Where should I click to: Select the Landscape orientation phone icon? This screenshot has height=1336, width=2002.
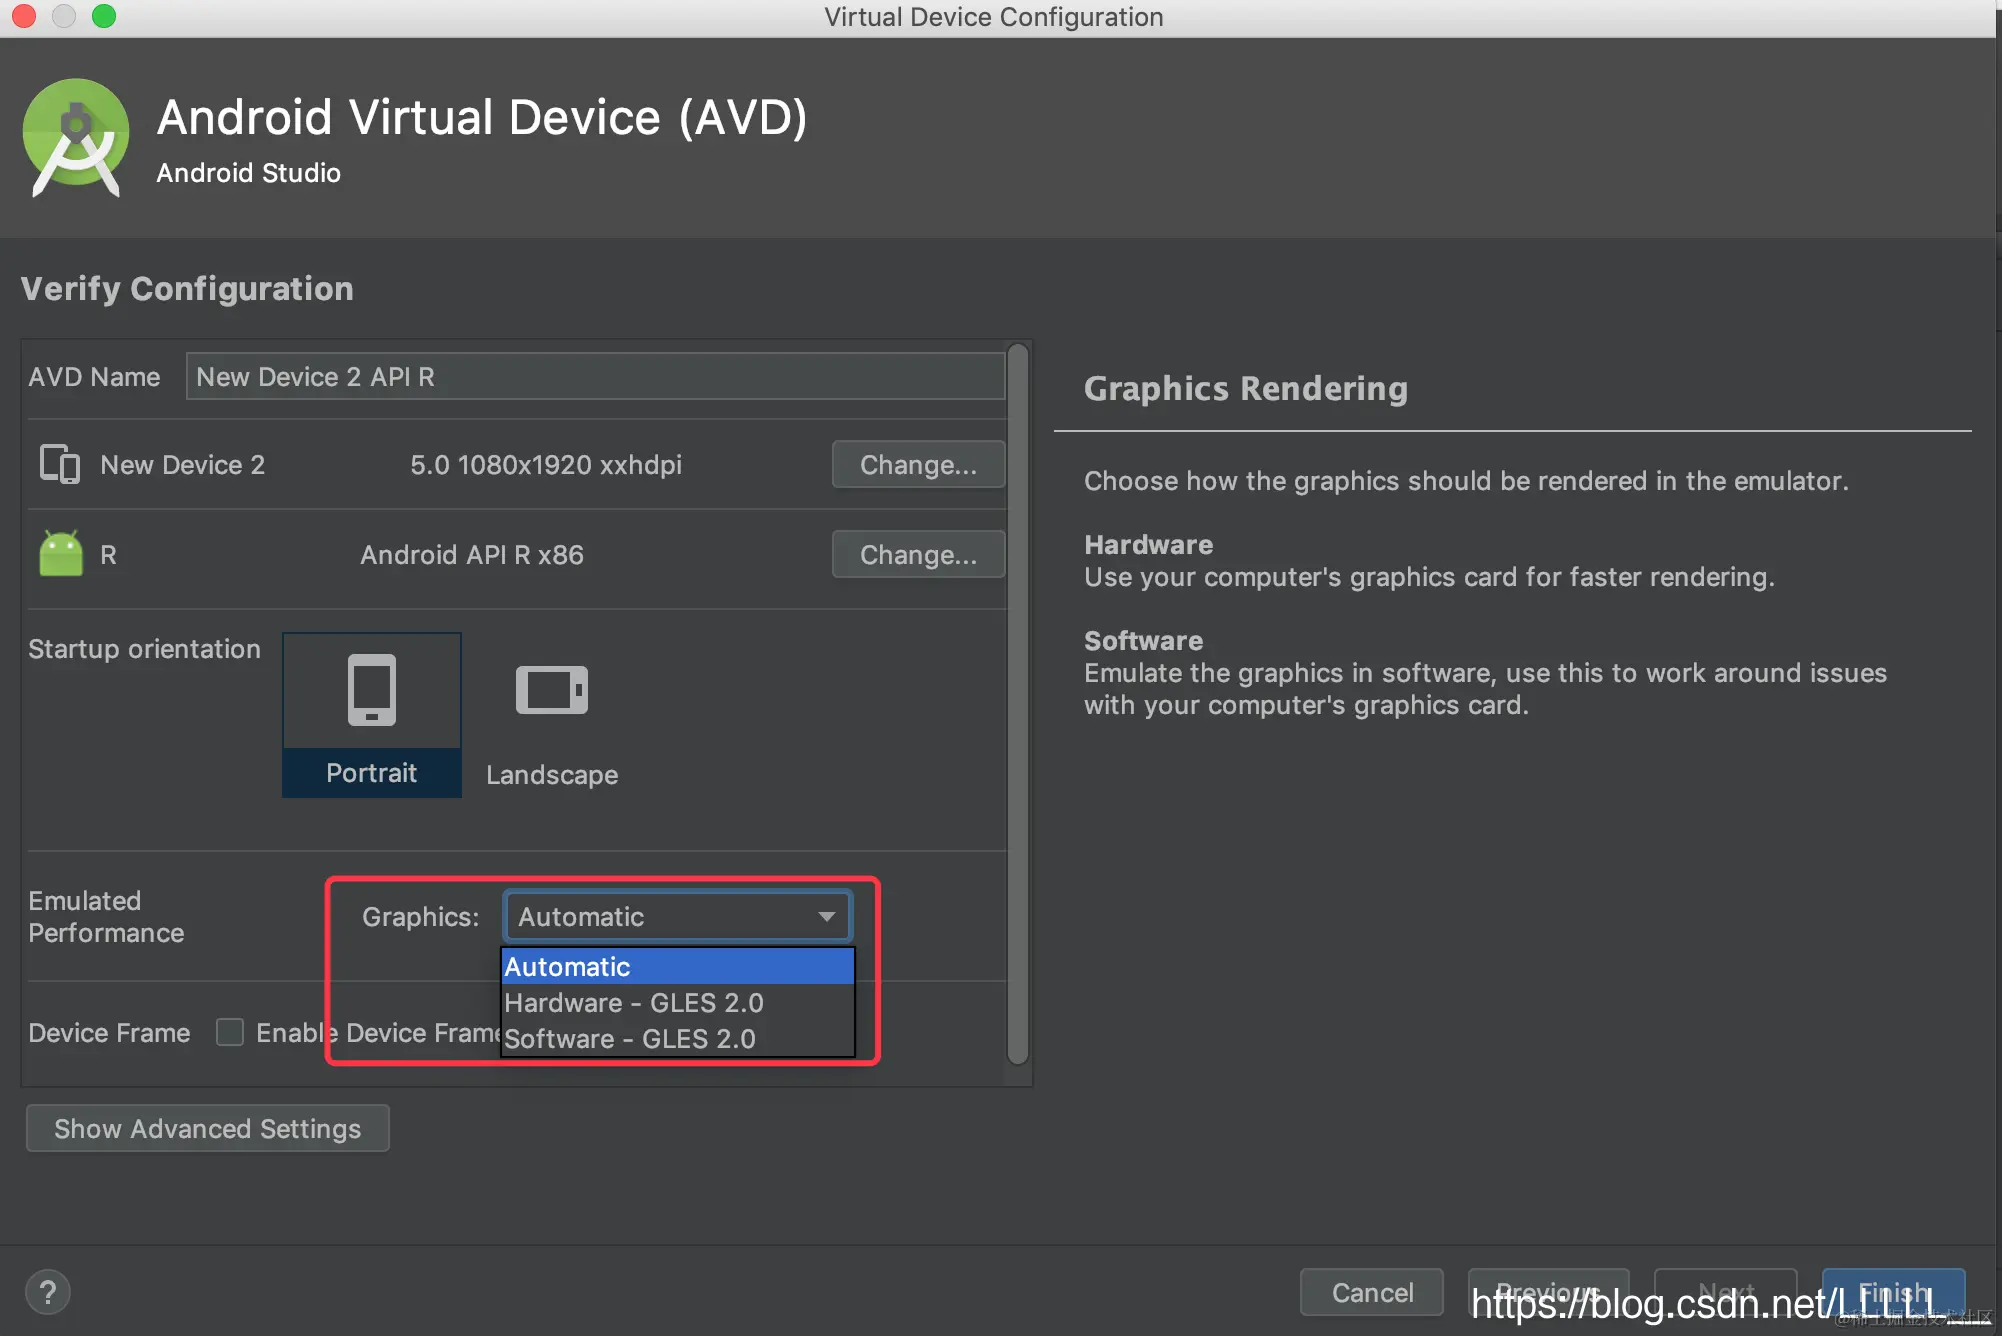pyautogui.click(x=551, y=690)
